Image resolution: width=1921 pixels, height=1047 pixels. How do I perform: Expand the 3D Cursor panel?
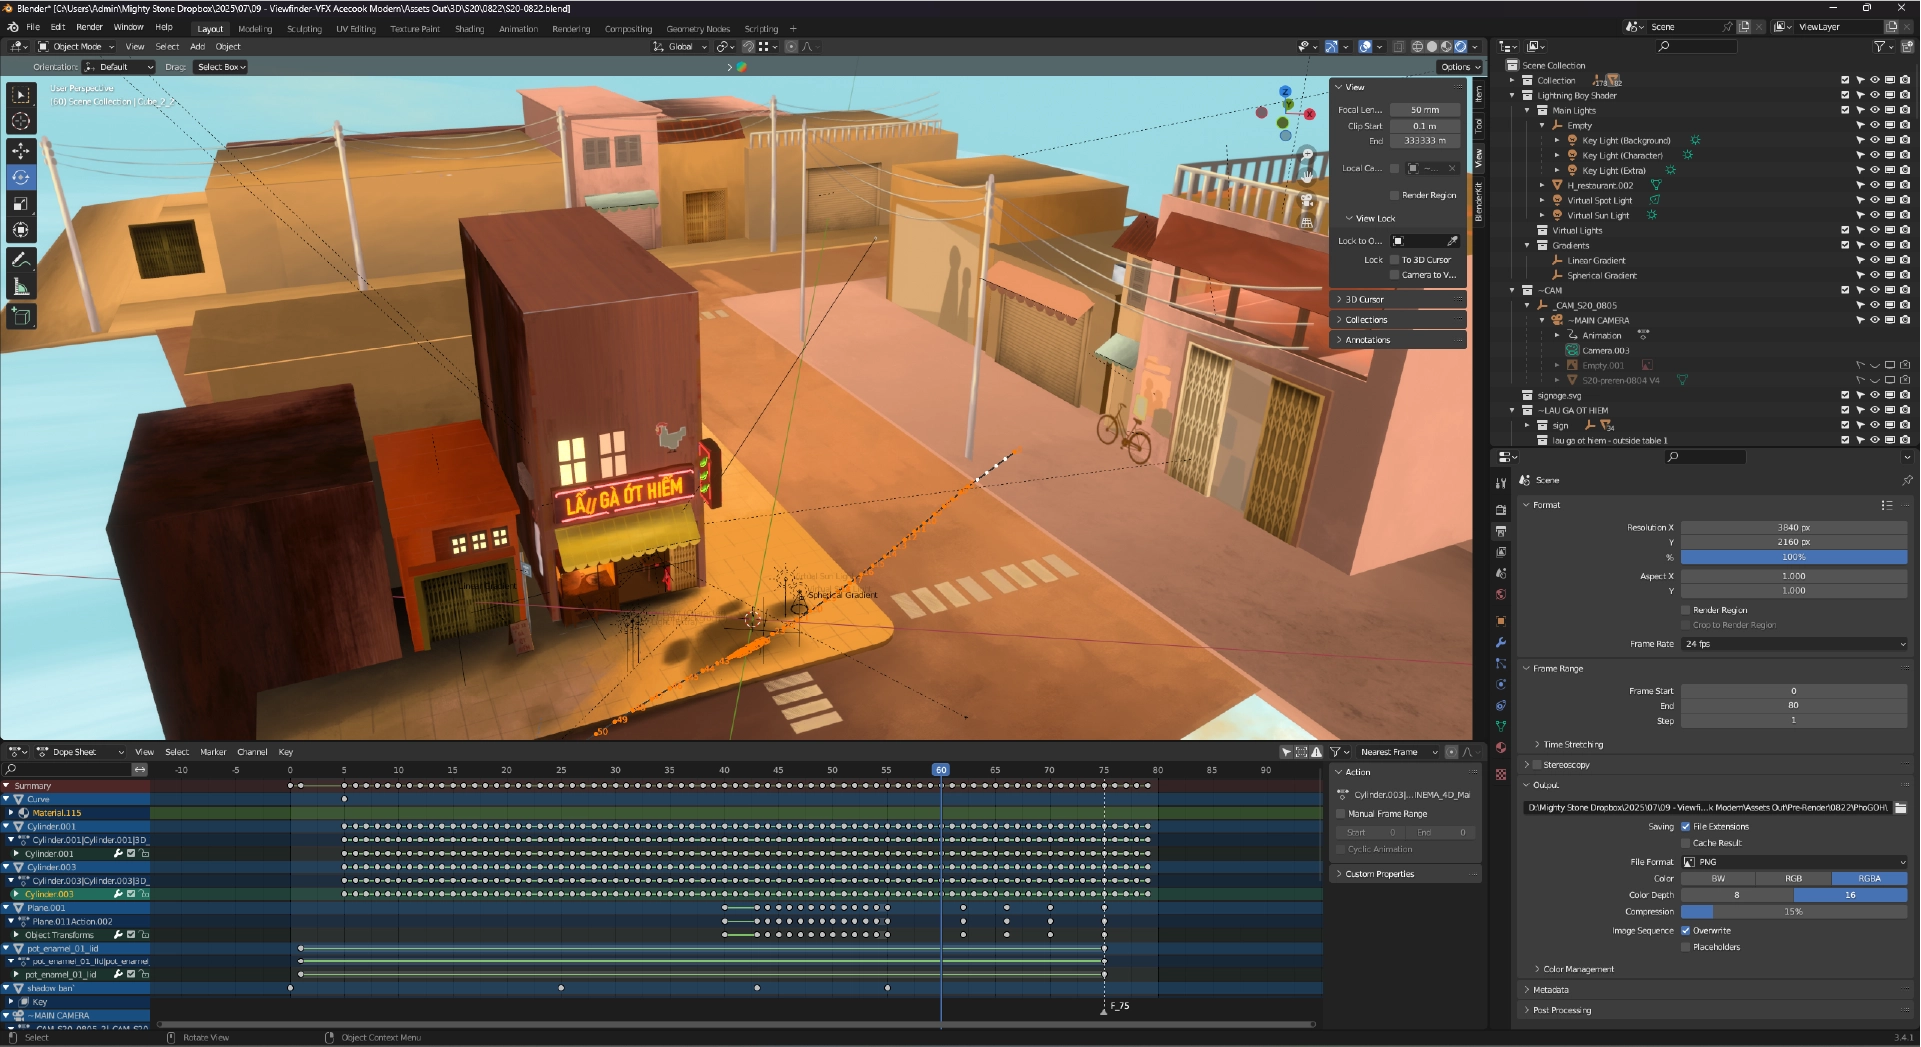[1364, 299]
